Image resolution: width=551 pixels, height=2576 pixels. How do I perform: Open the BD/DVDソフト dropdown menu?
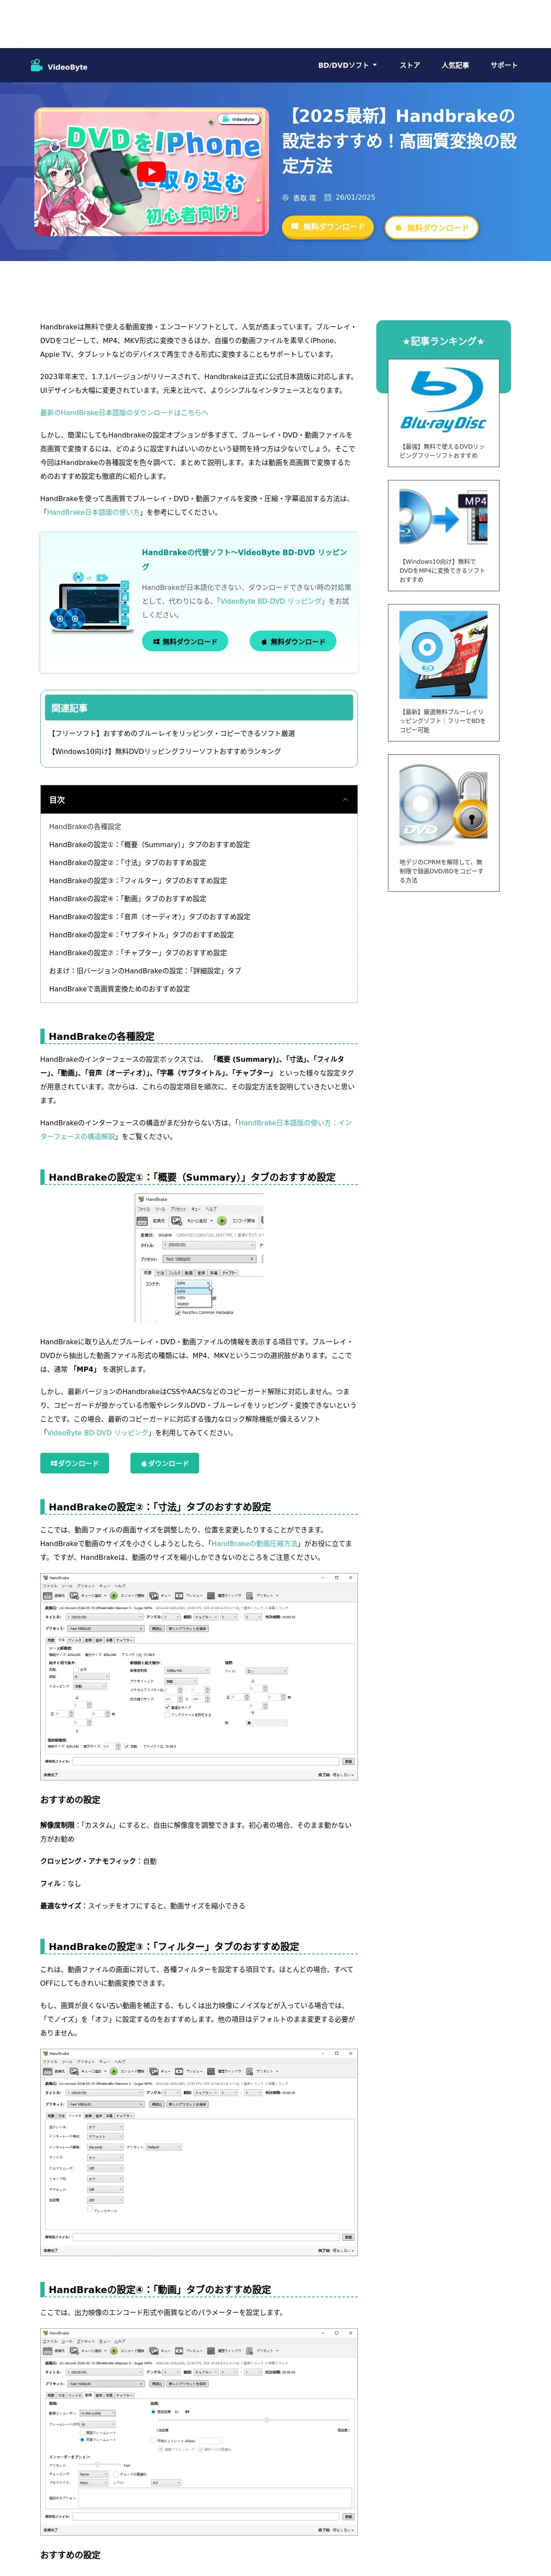[347, 65]
